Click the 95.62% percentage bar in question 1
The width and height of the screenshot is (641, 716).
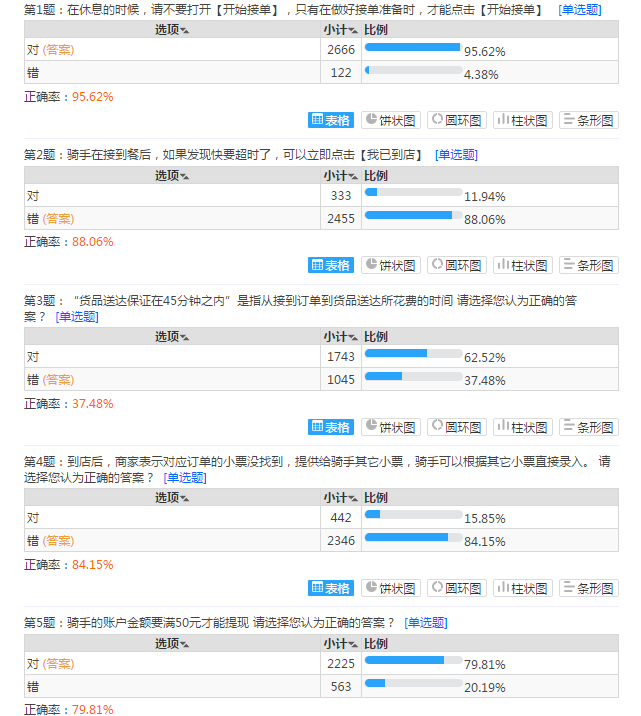412,48
